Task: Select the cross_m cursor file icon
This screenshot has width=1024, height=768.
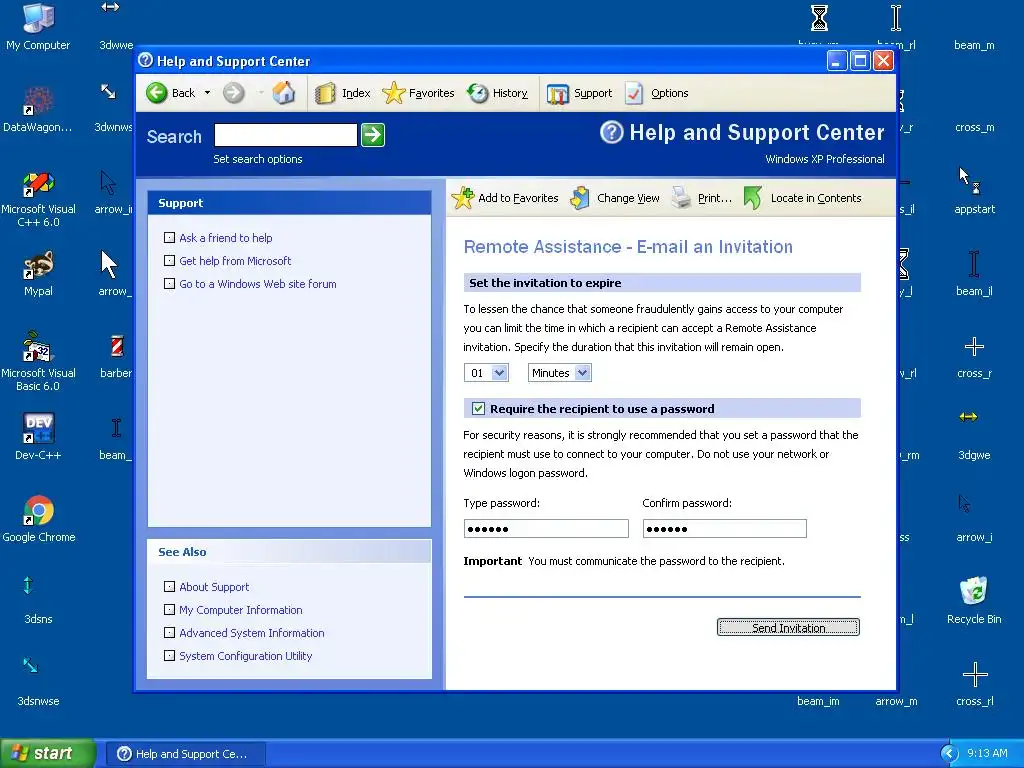Action: [974, 127]
